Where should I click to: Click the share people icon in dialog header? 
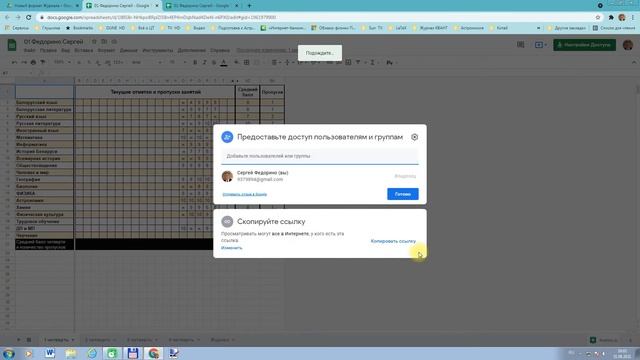pos(227,137)
